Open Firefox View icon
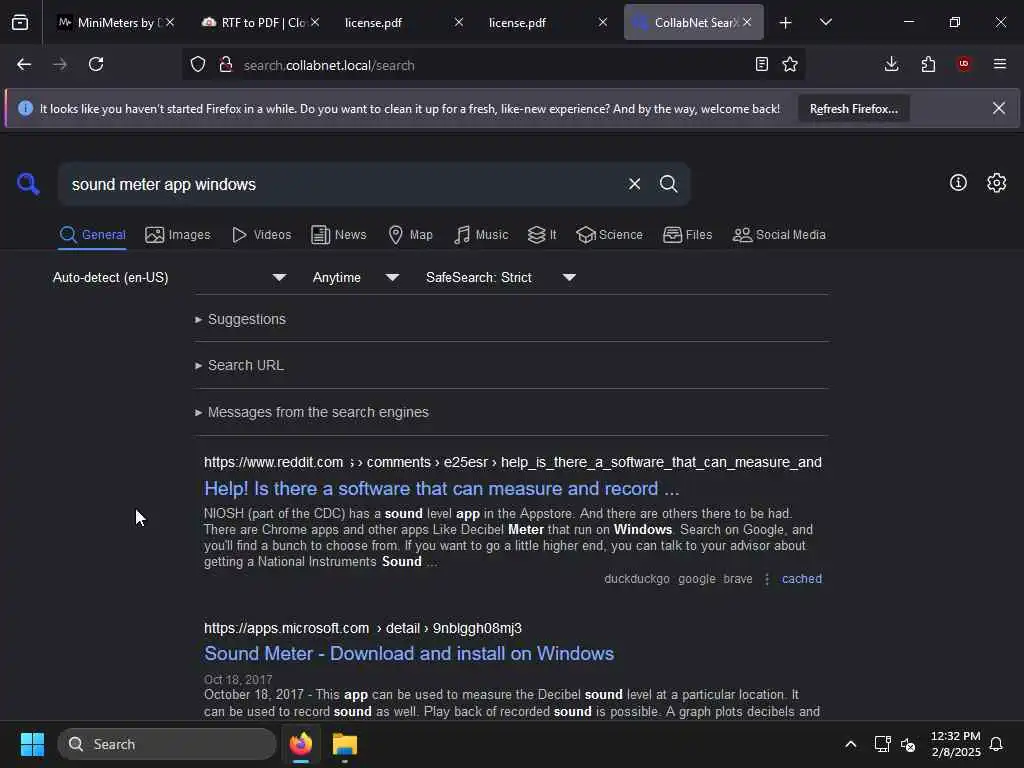Image resolution: width=1024 pixels, height=768 pixels. tap(20, 22)
